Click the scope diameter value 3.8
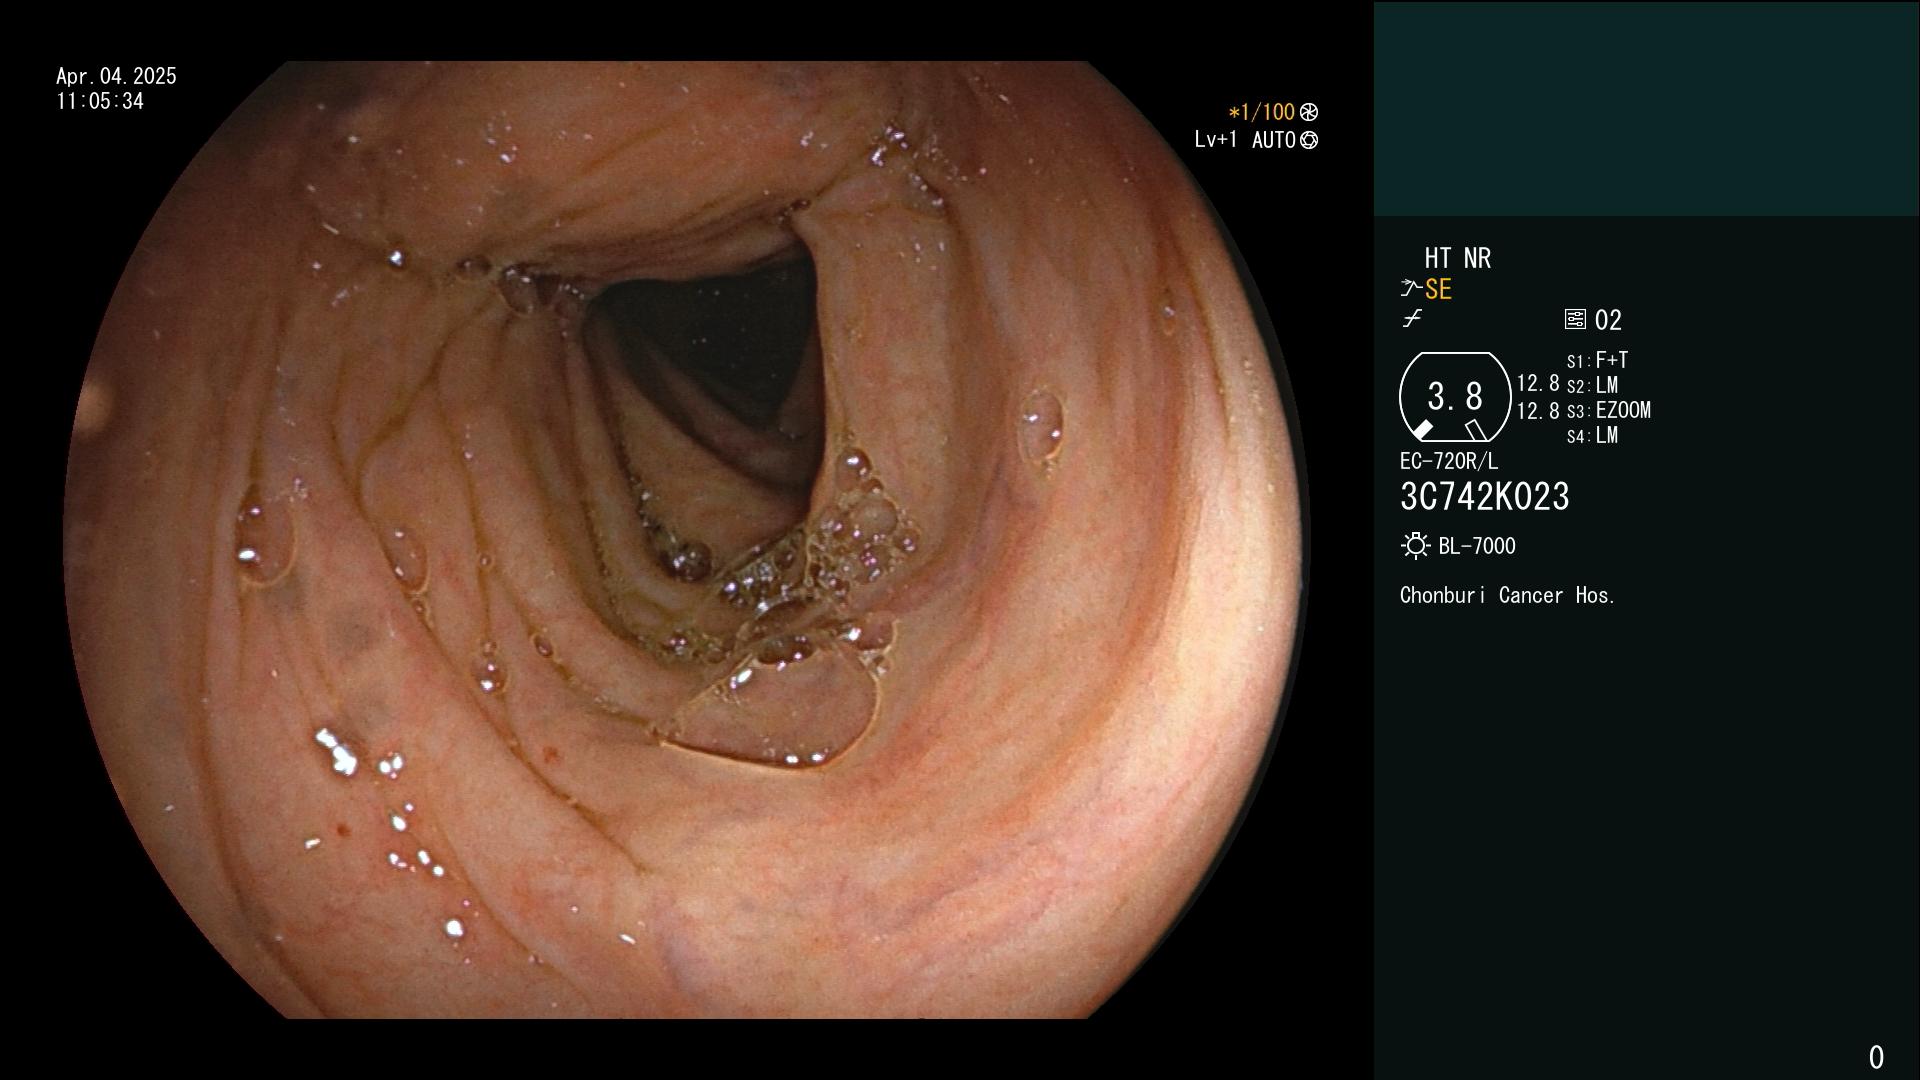This screenshot has width=1920, height=1080. point(1455,396)
